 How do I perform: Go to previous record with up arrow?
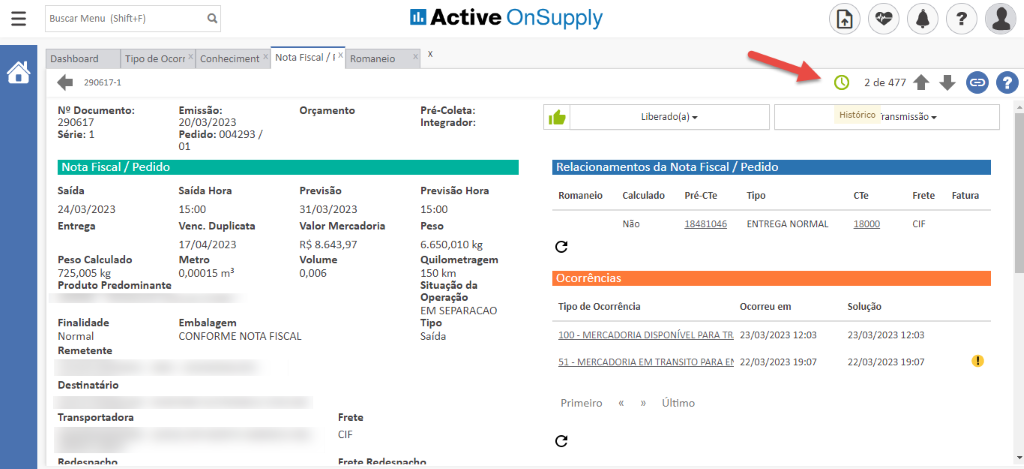pos(922,82)
